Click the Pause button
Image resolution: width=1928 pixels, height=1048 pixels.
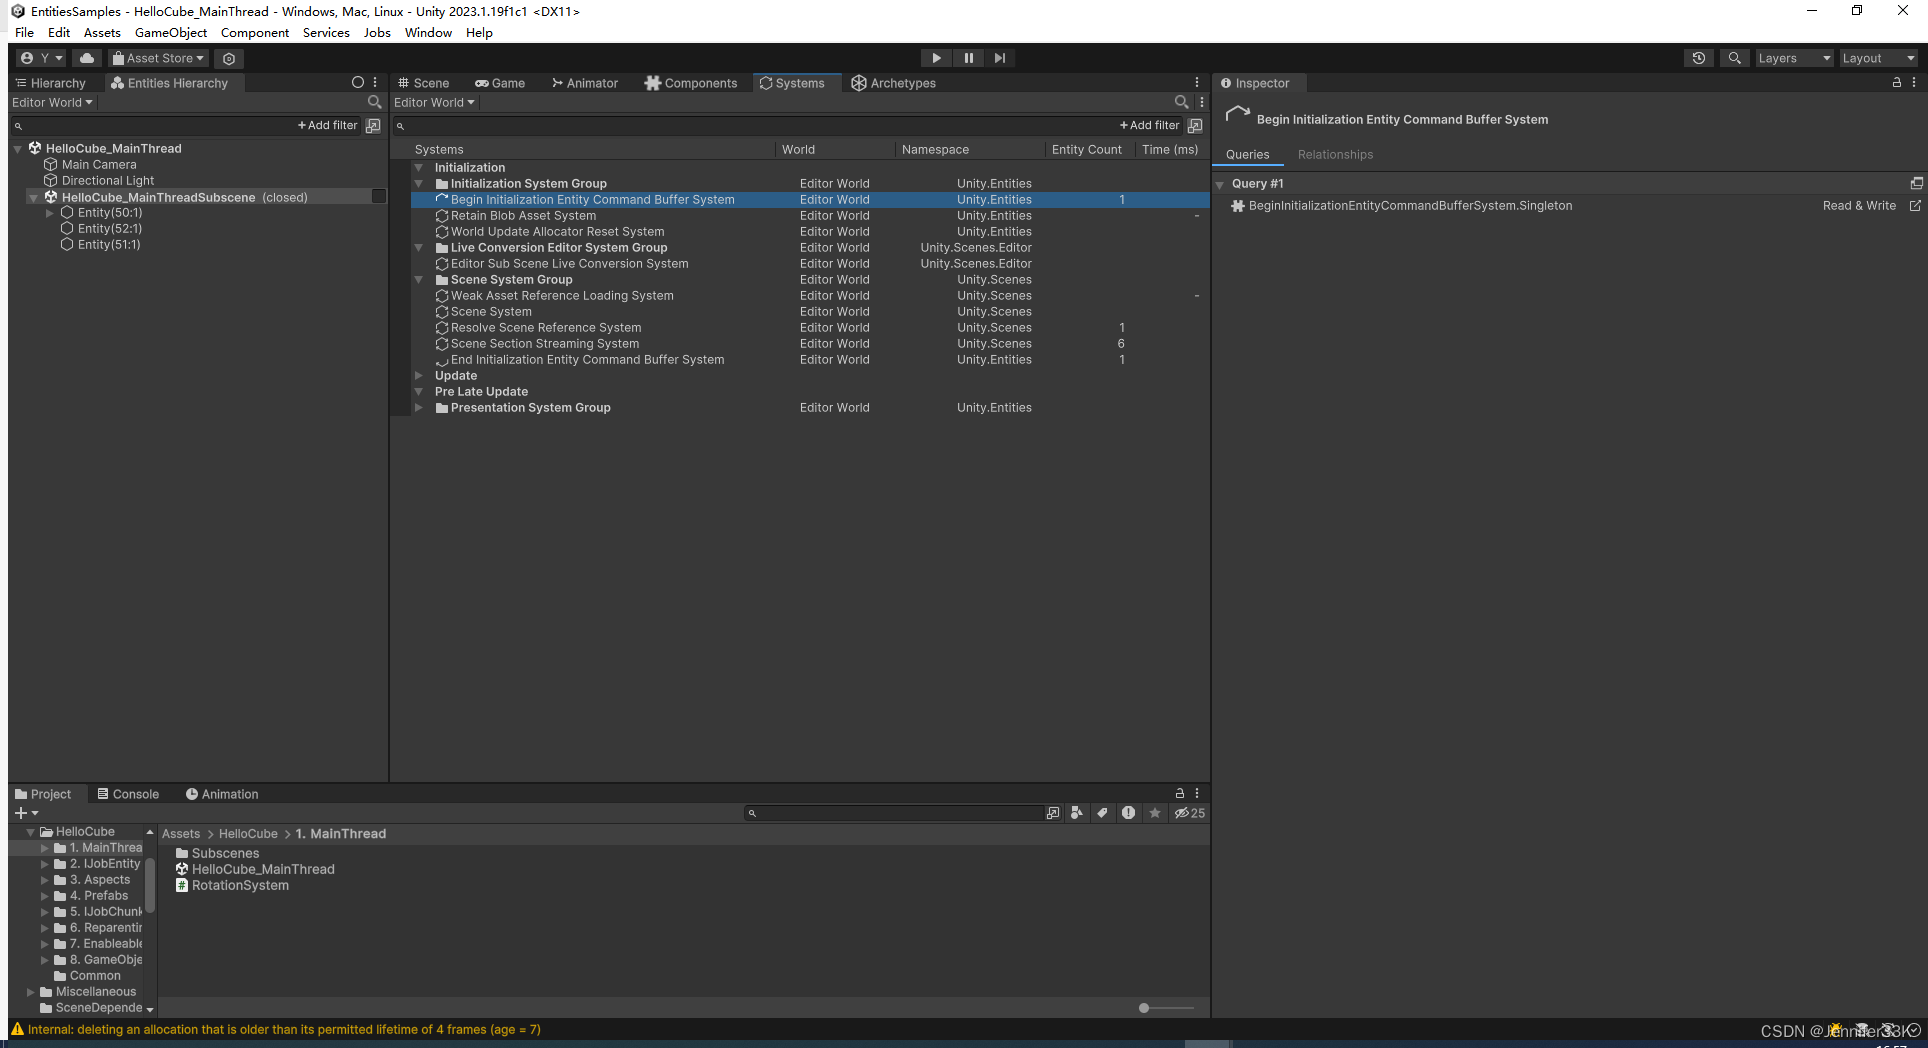(968, 58)
